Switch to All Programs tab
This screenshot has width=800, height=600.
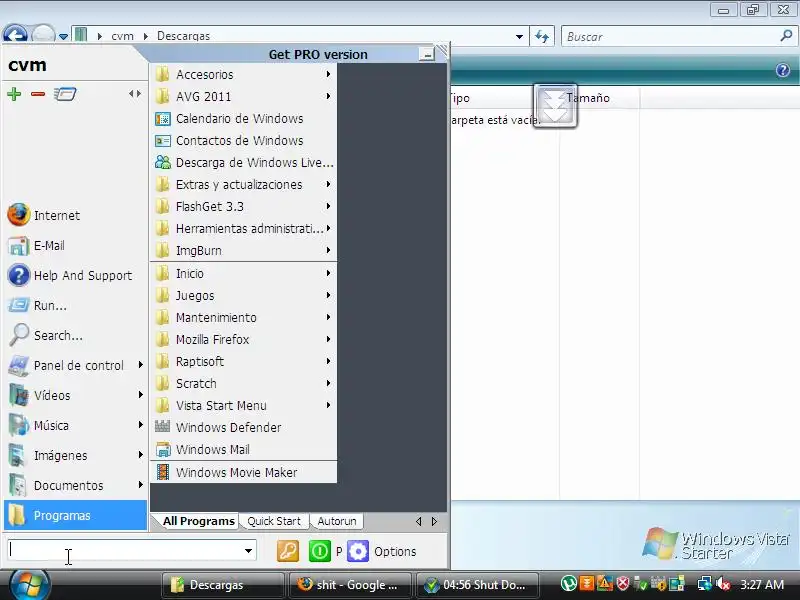(x=198, y=521)
